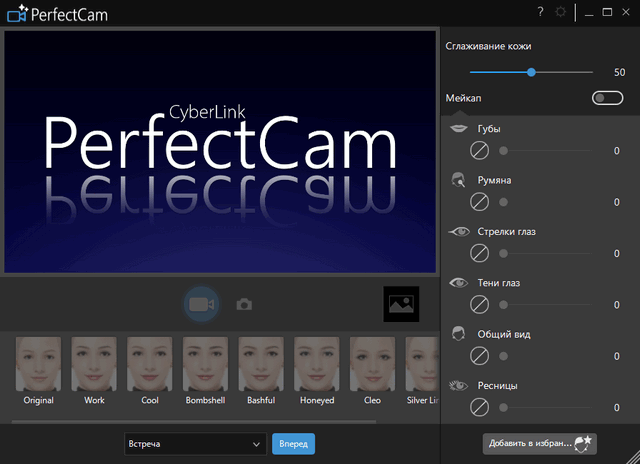Image resolution: width=640 pixels, height=464 pixels.
Task: Click the no-color icon under Тени глаз
Action: pos(479,305)
